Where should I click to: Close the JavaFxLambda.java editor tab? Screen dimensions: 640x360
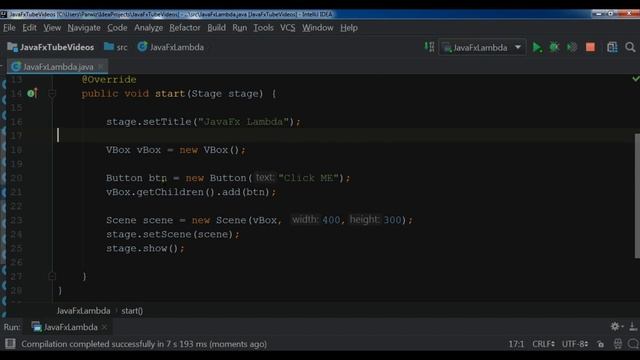coord(101,67)
